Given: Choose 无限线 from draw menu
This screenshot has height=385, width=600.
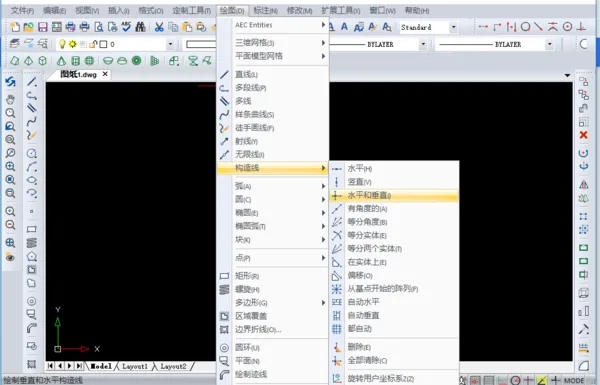Looking at the screenshot, I should (x=272, y=154).
